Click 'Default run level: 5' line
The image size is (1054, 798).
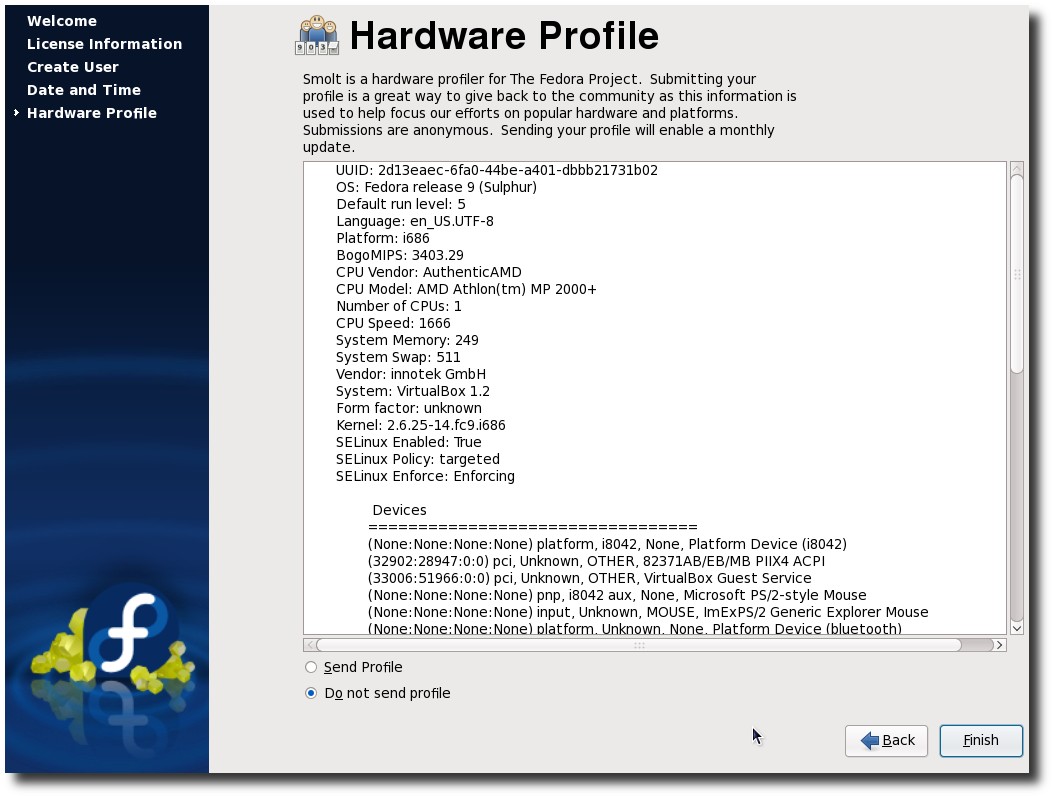401,204
